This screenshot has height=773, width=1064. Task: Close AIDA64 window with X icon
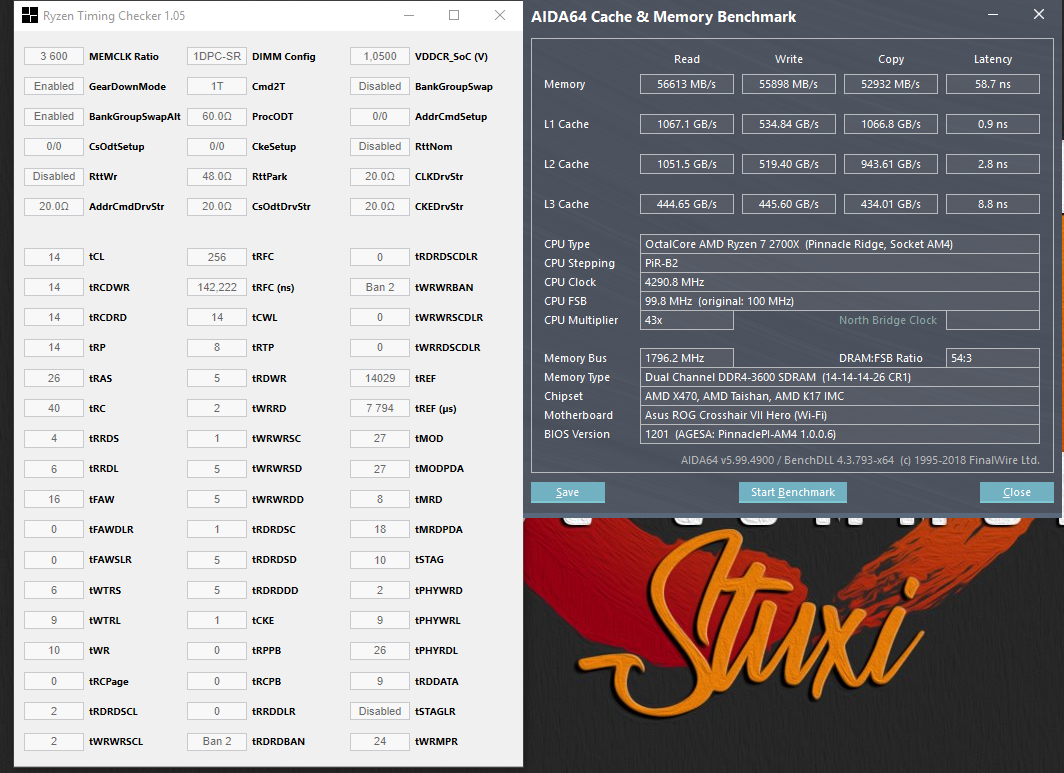tap(1038, 14)
